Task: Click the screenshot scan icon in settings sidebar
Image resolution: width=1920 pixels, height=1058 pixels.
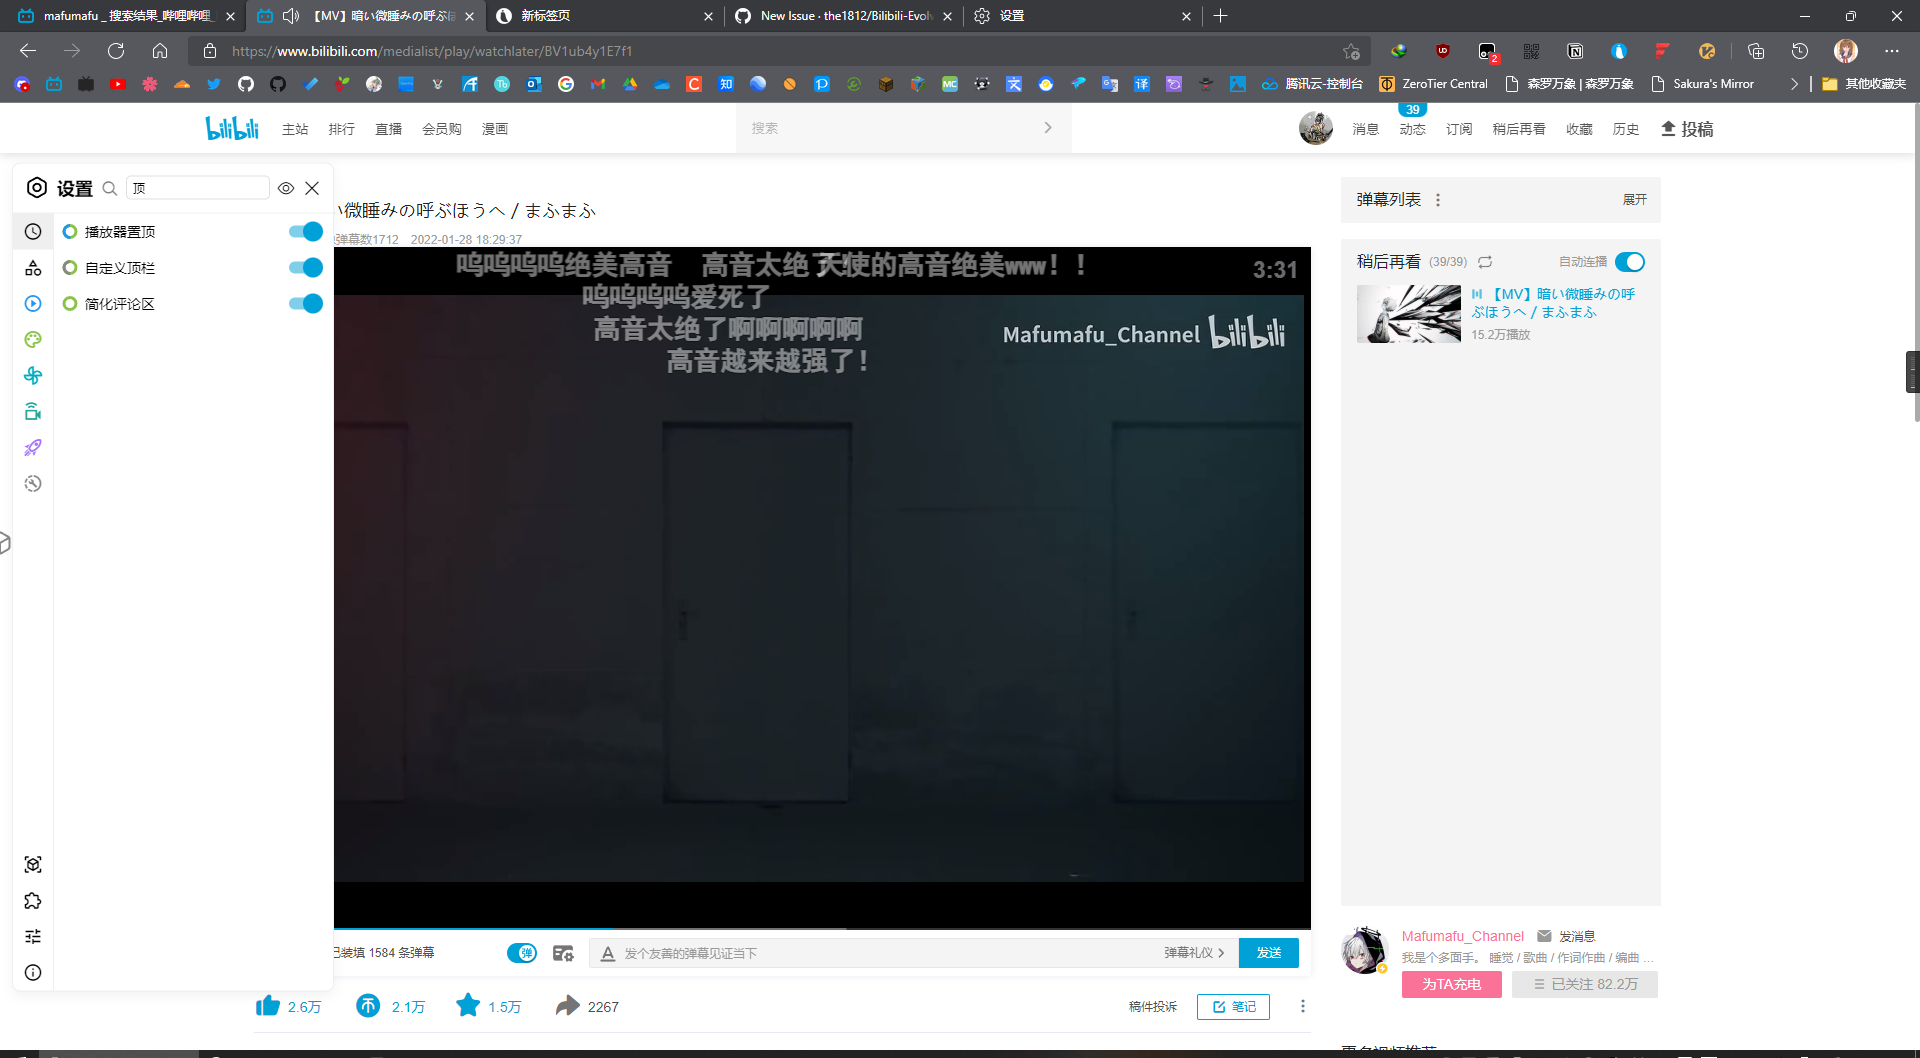Action: pos(33,865)
